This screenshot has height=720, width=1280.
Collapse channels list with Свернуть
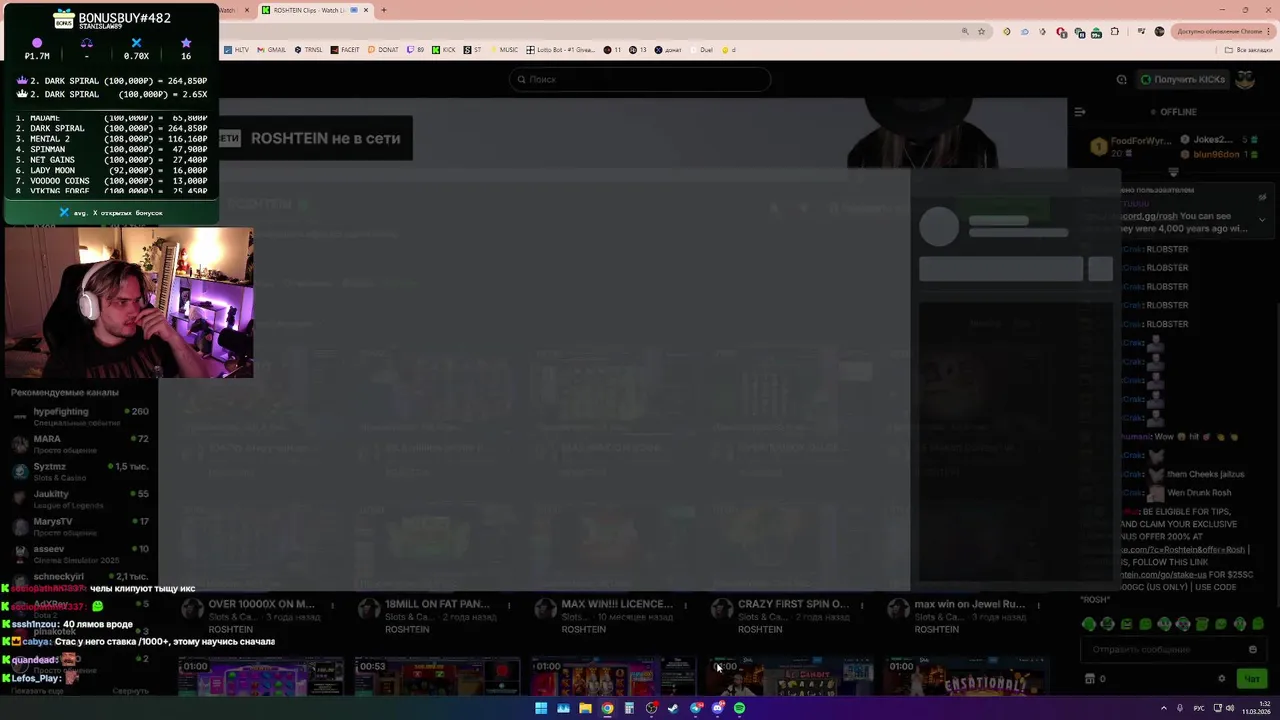click(130, 691)
